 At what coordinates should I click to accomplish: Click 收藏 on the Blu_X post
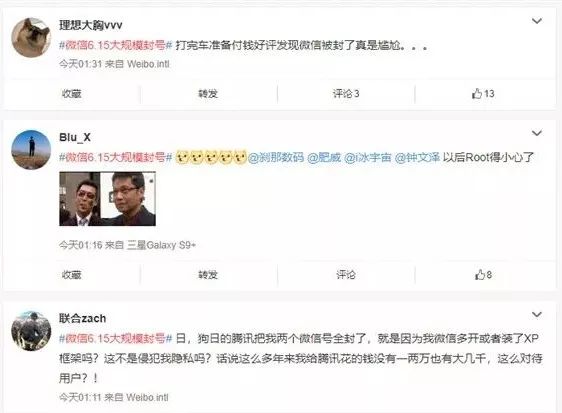[72, 275]
